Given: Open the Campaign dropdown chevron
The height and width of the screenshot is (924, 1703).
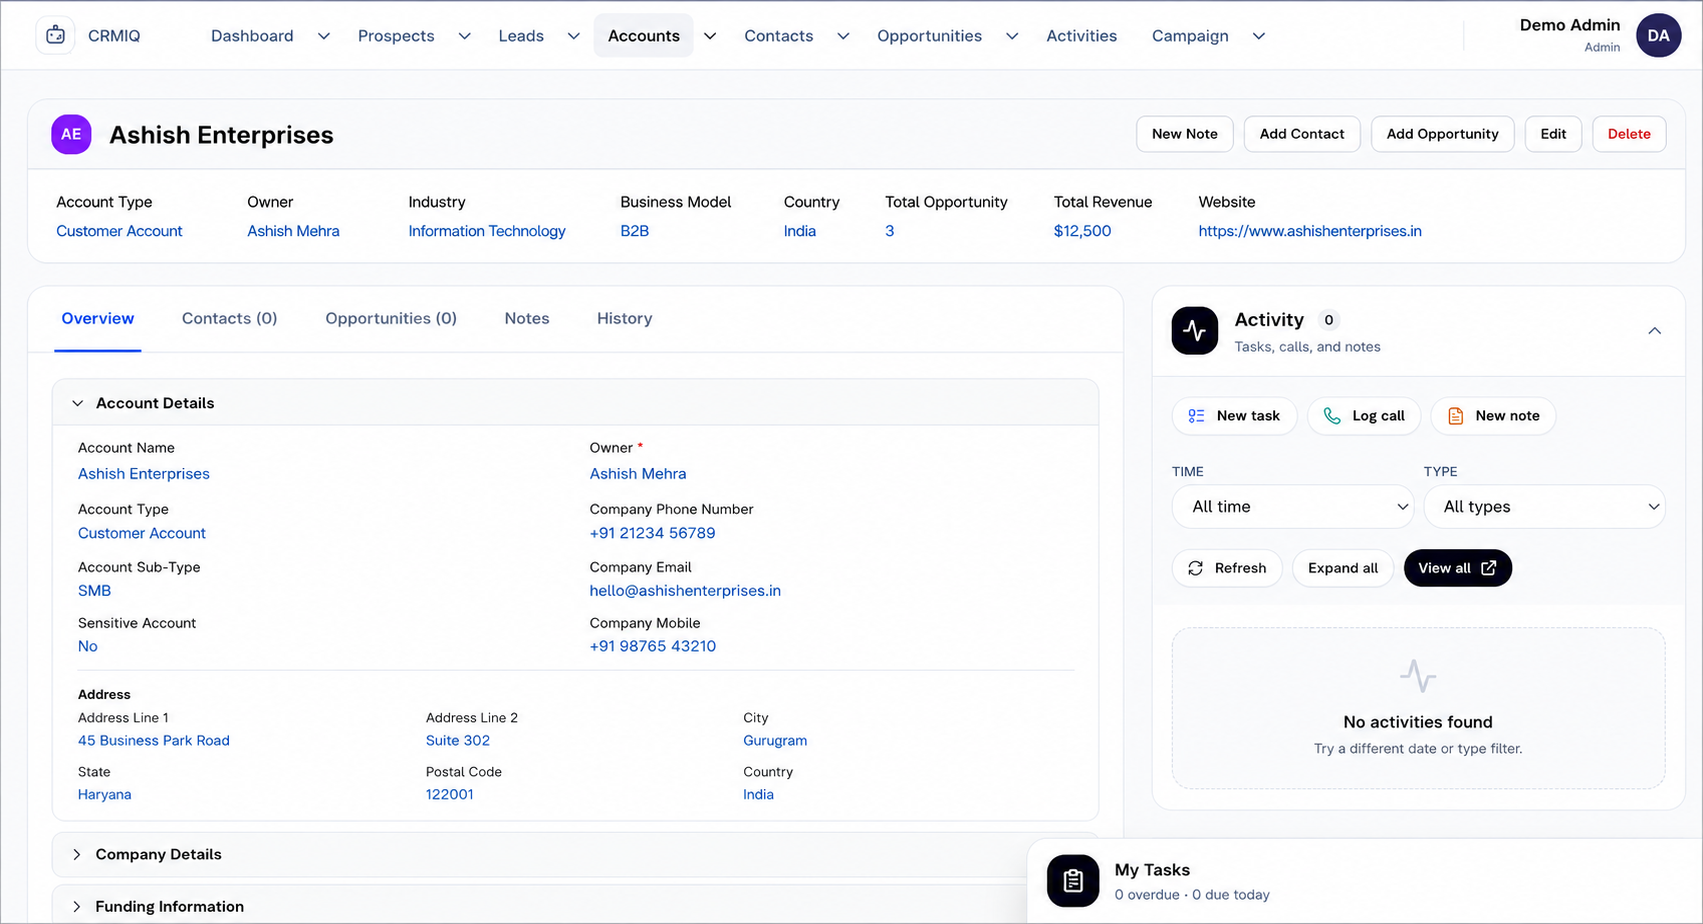Looking at the screenshot, I should click(x=1259, y=36).
